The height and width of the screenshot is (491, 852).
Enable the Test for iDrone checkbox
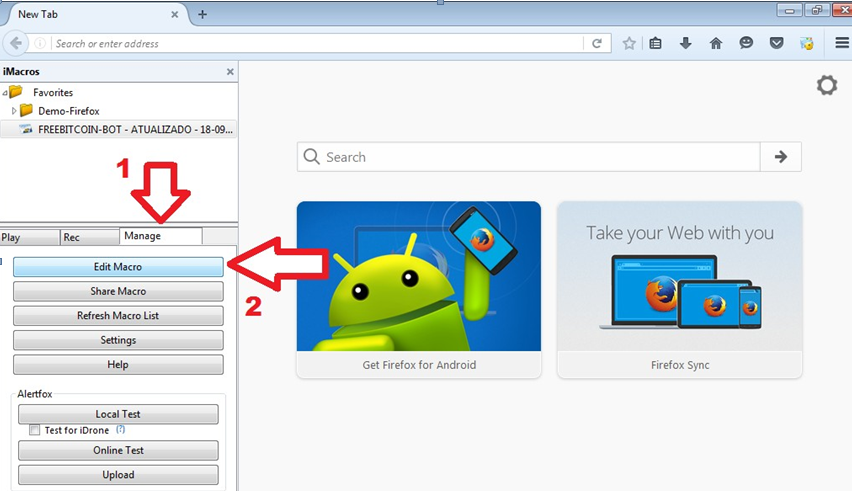coord(35,430)
